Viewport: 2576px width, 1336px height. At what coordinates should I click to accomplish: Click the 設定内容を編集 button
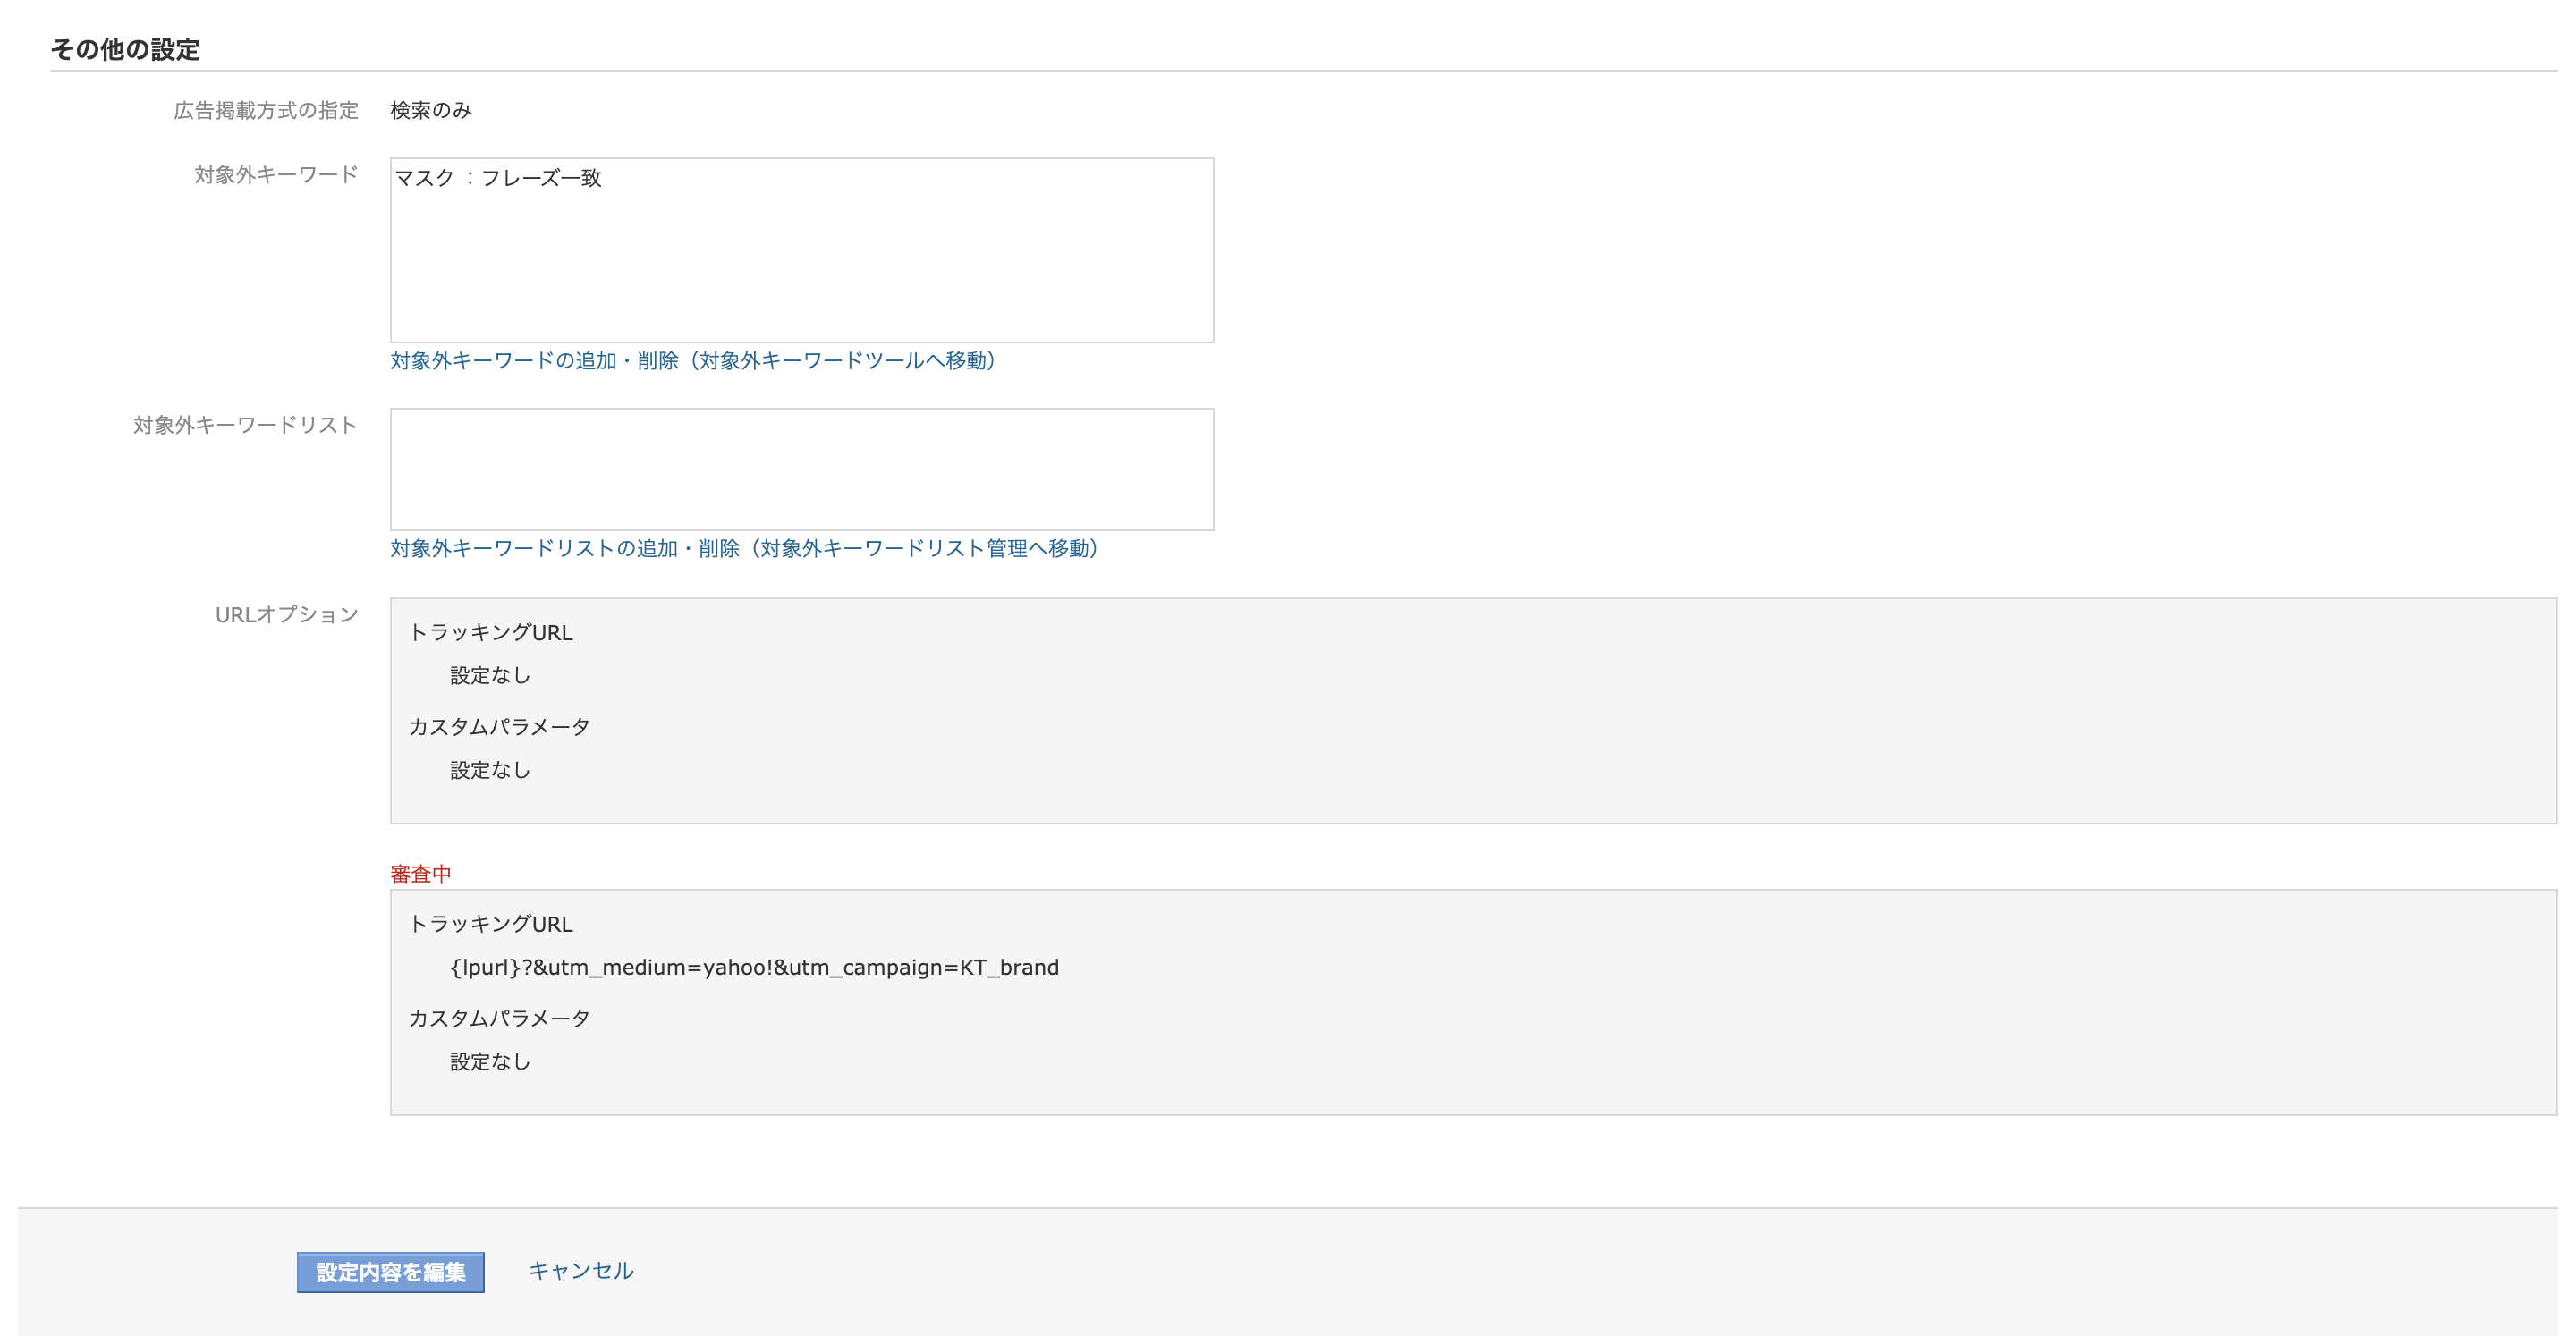tap(390, 1272)
